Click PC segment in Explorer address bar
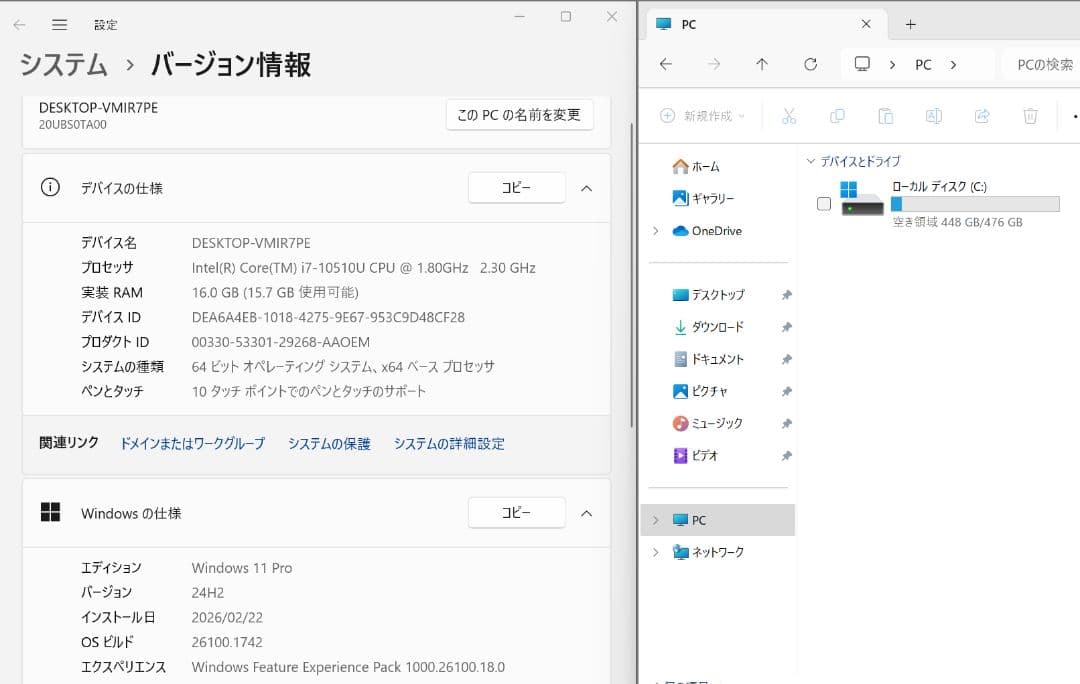Viewport: 1080px width, 684px height. point(923,65)
